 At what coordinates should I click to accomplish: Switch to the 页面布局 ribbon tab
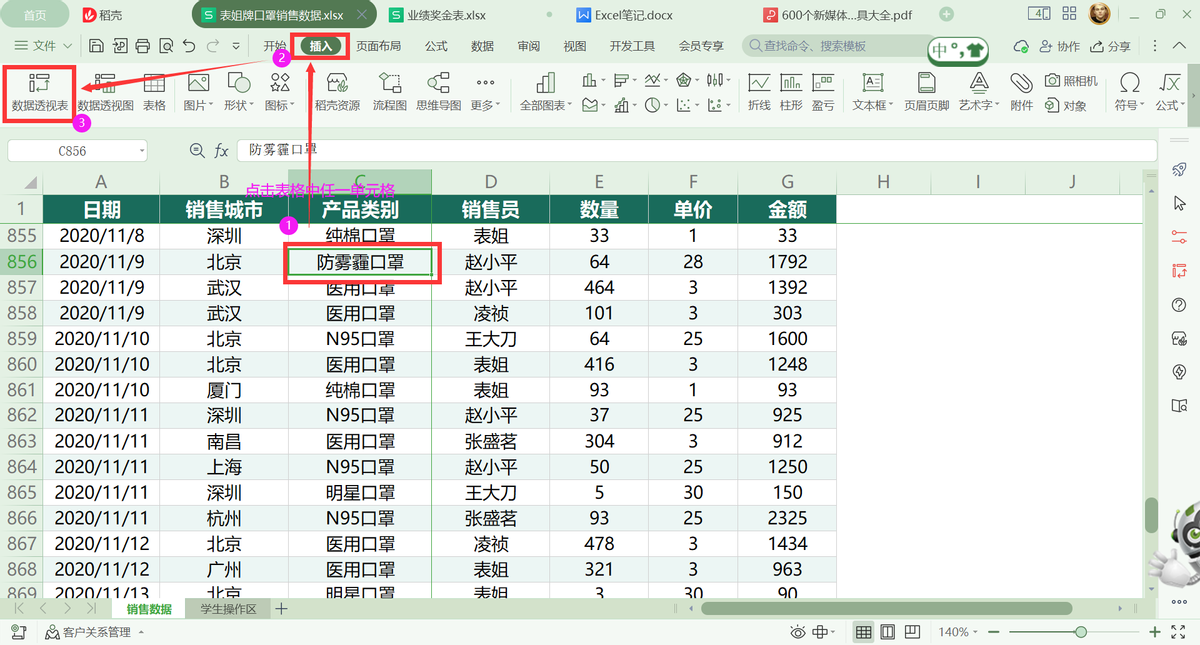point(379,46)
